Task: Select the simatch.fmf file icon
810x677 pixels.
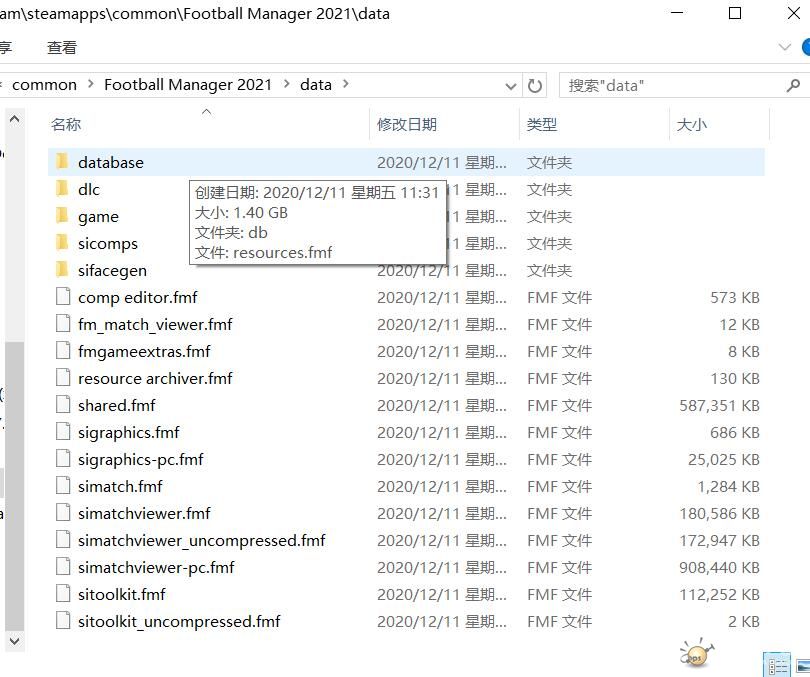Action: [x=63, y=485]
